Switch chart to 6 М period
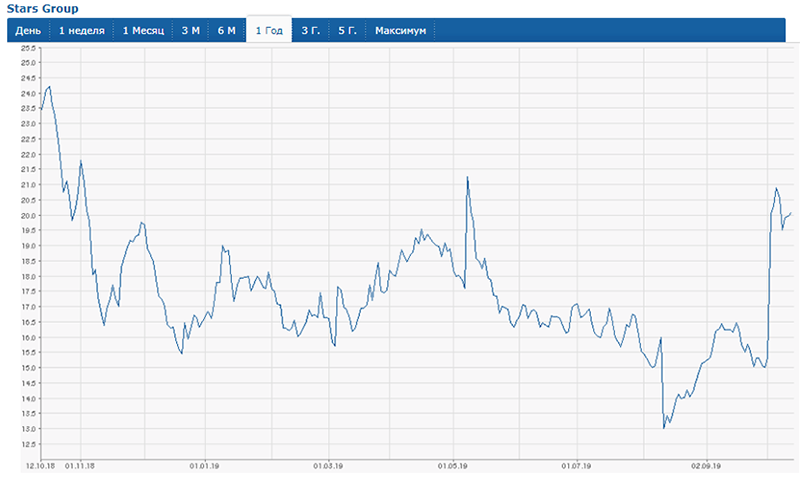 (226, 31)
